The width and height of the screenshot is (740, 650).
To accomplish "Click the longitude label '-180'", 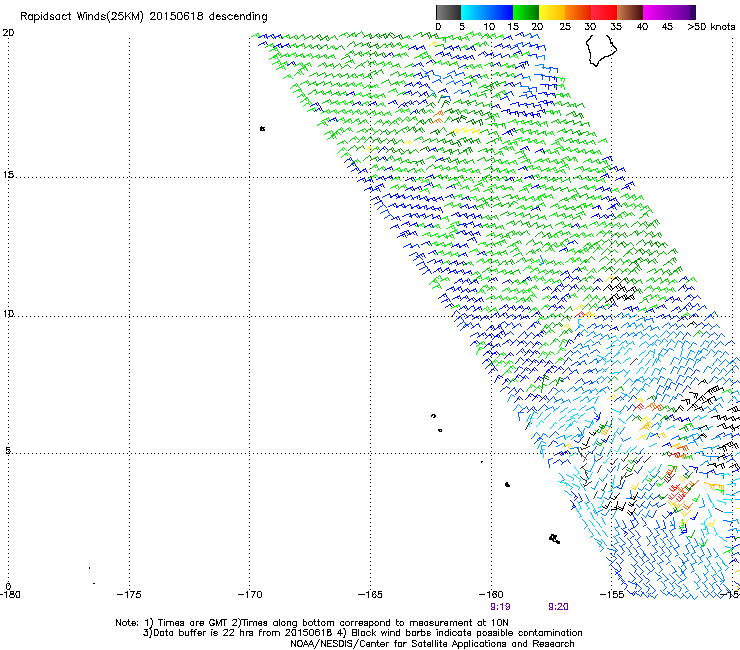I will (x=10, y=594).
